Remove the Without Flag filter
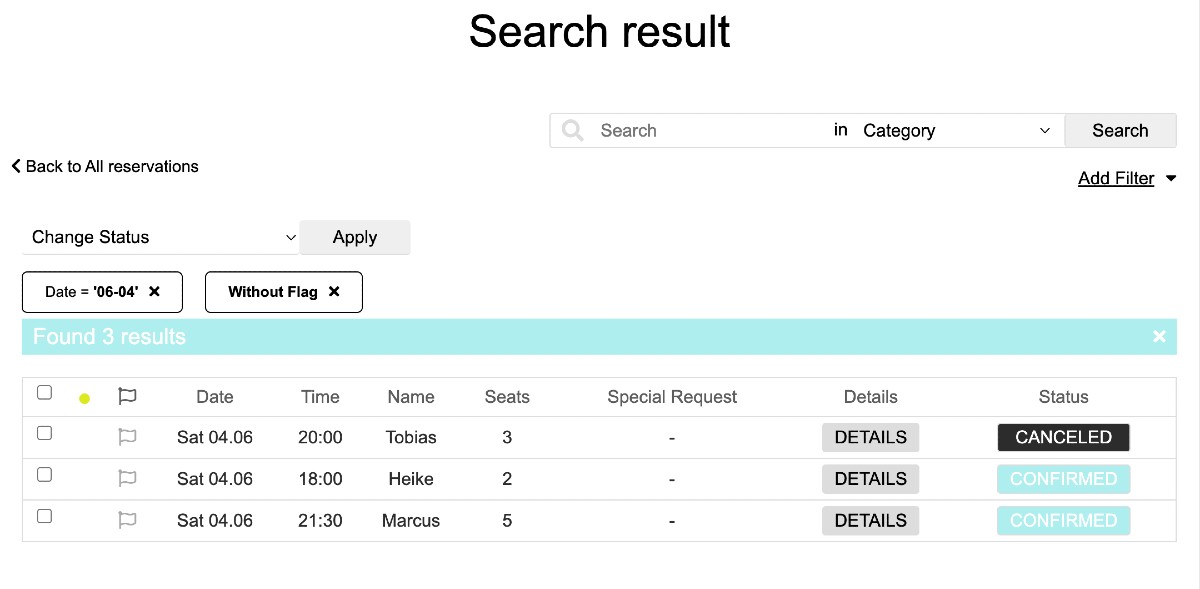The width and height of the screenshot is (1200, 589). click(334, 292)
